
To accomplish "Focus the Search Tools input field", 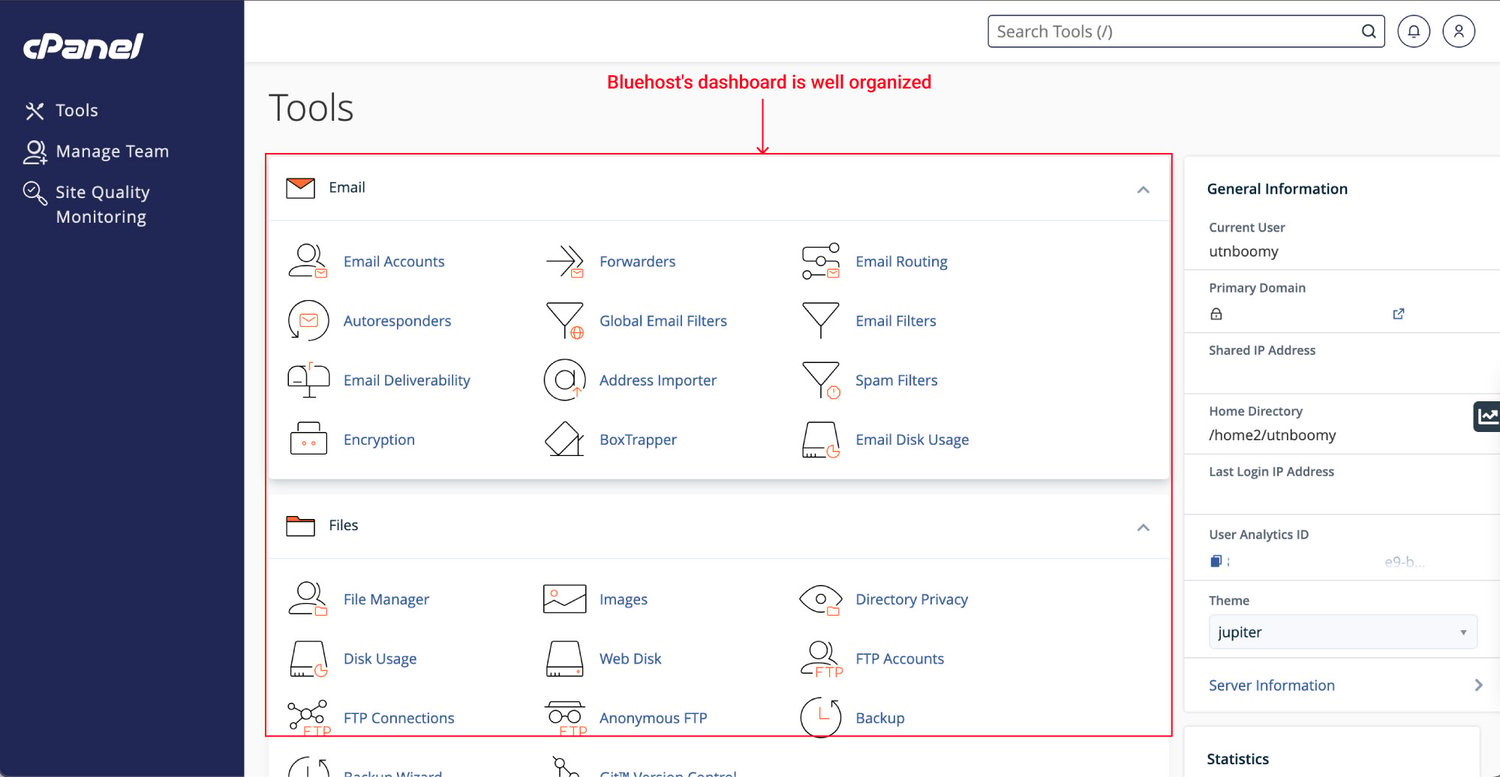I will 1186,31.
